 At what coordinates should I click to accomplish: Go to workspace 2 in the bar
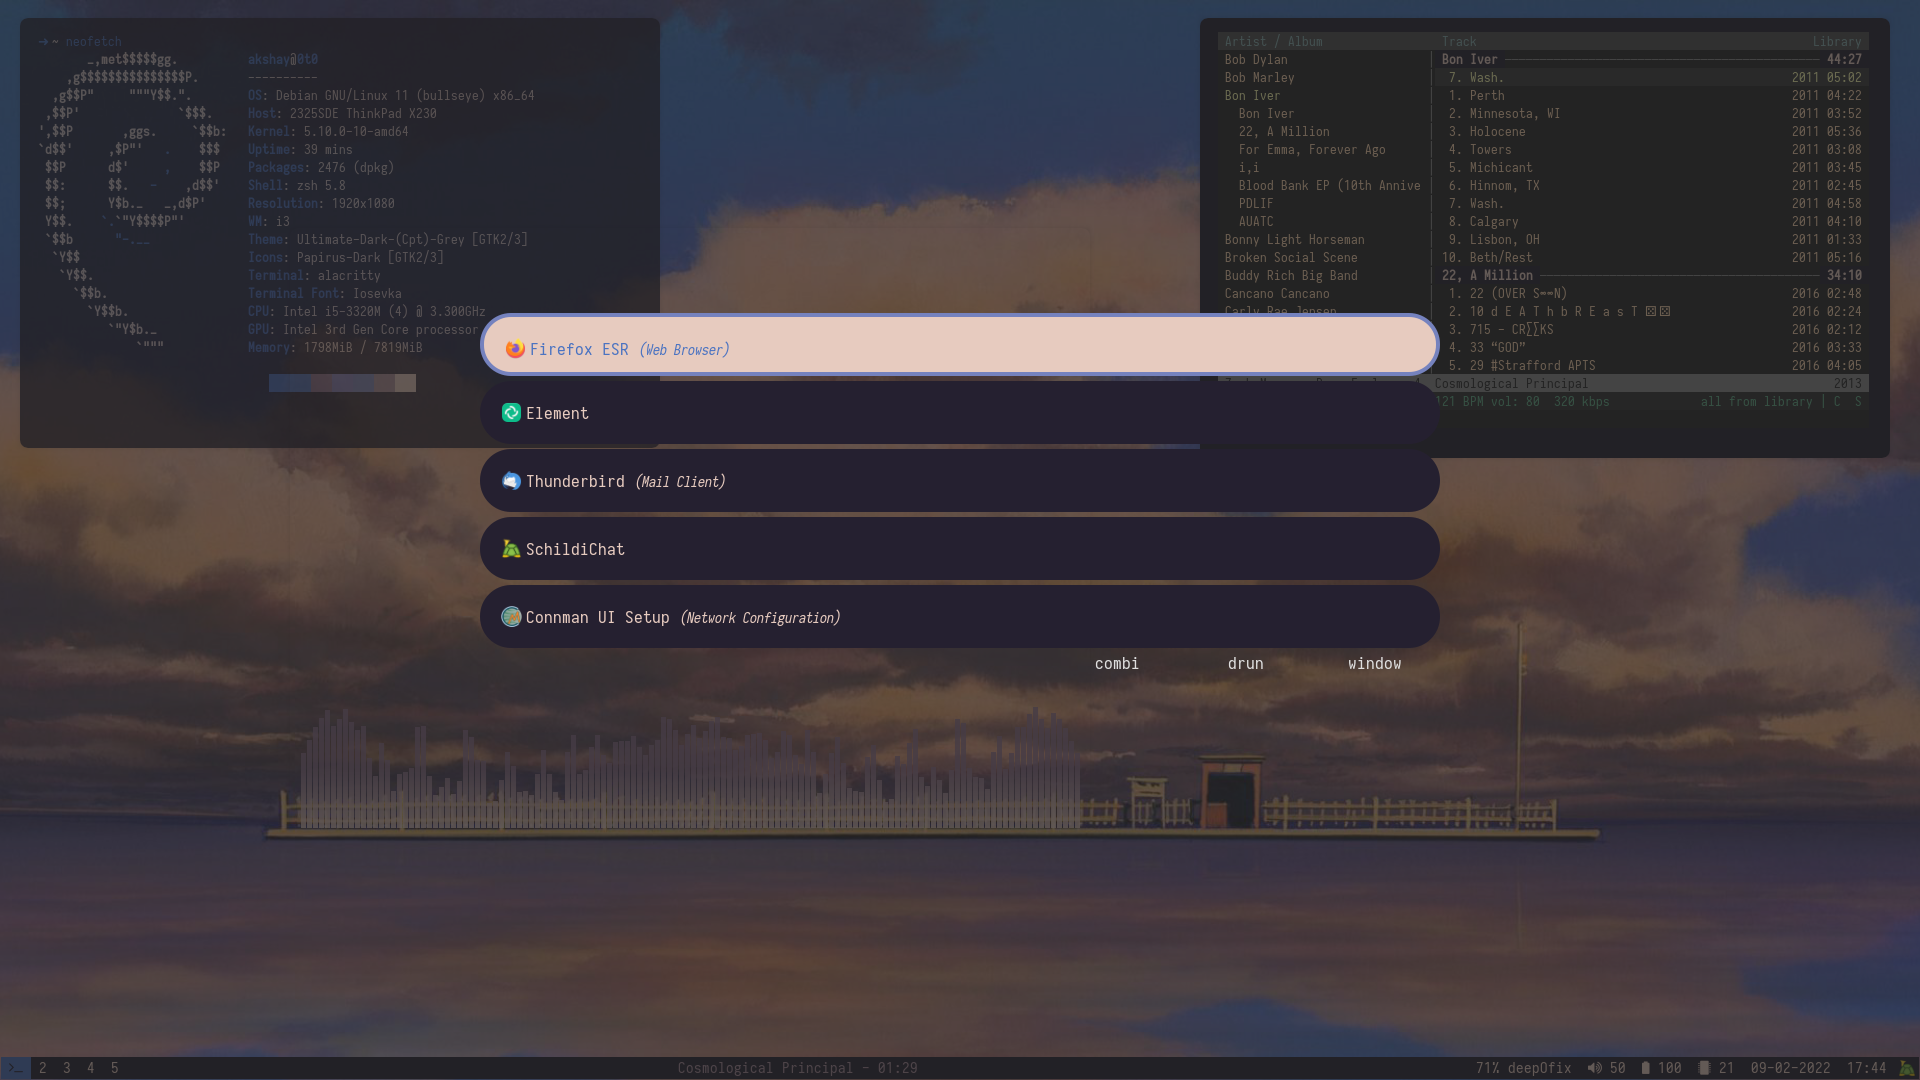[x=43, y=1068]
